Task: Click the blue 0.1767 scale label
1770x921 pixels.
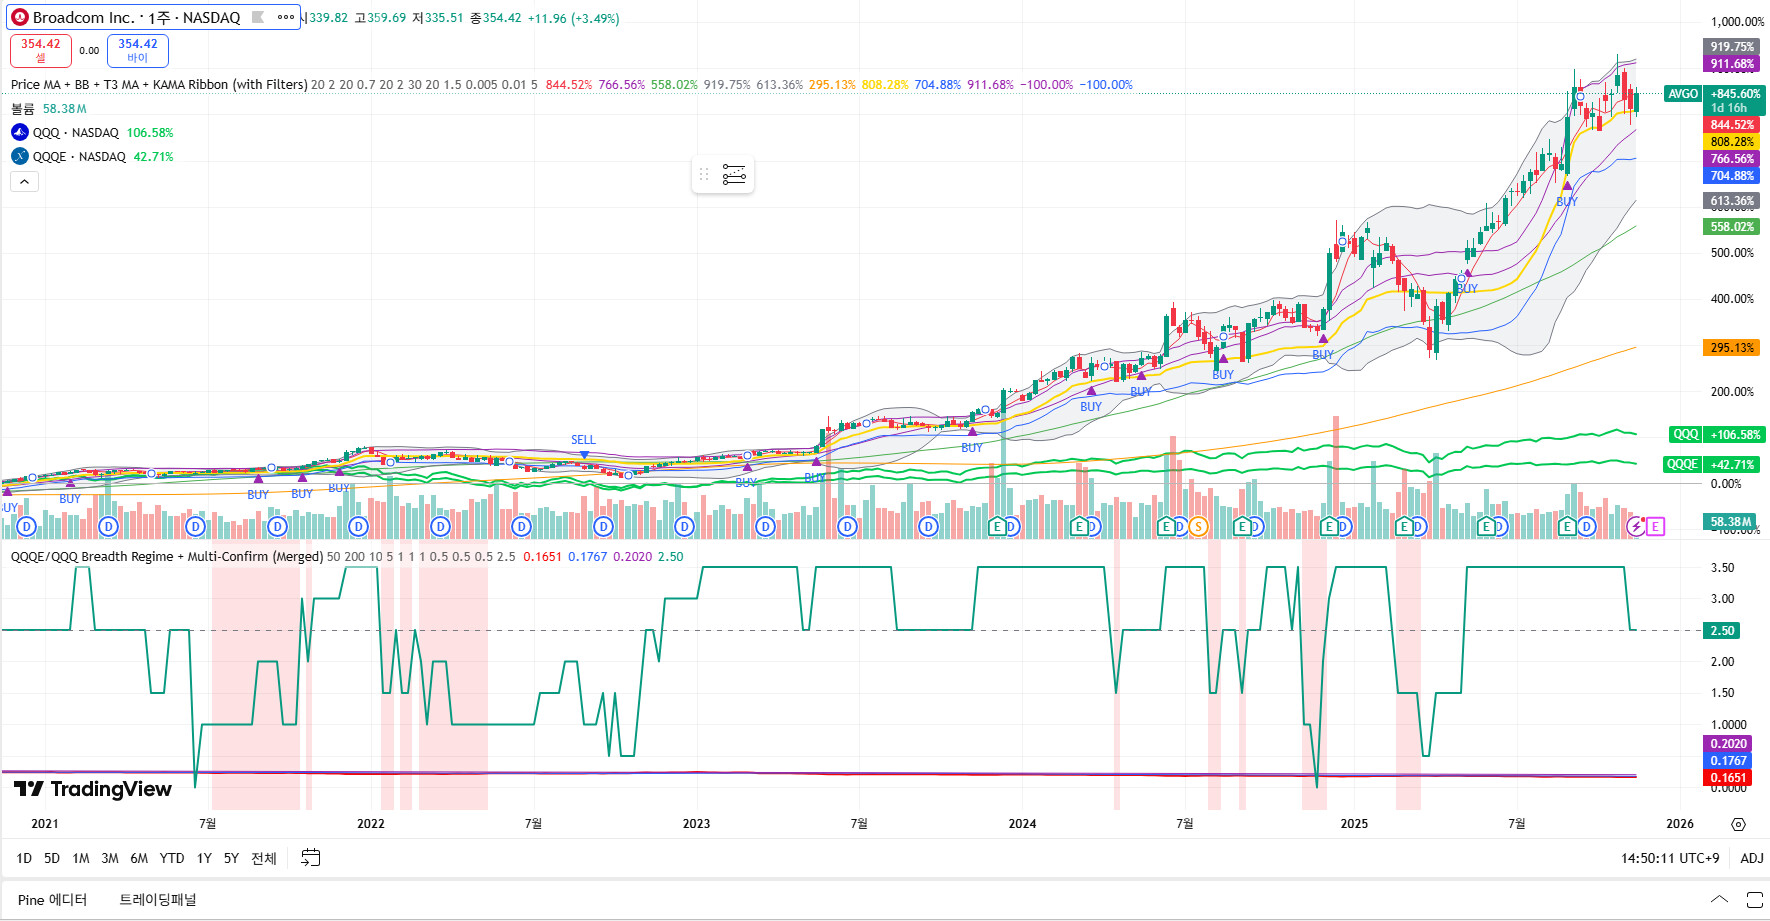Action: [x=1728, y=761]
